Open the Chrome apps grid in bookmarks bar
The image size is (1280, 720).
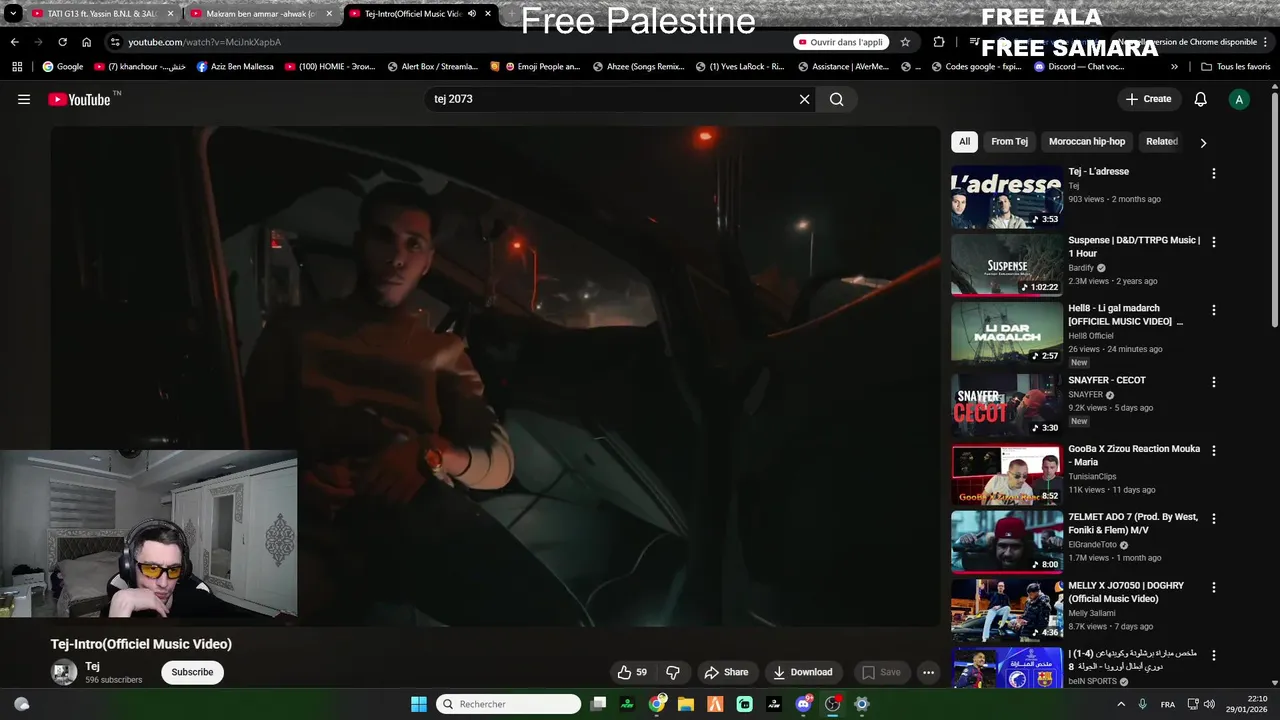pos(17,67)
